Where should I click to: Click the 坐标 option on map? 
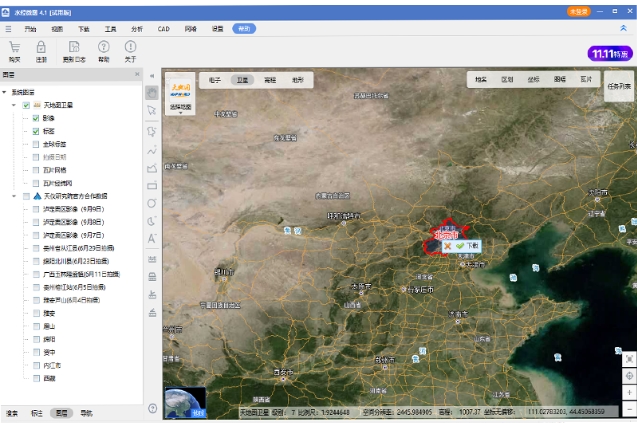(x=533, y=79)
